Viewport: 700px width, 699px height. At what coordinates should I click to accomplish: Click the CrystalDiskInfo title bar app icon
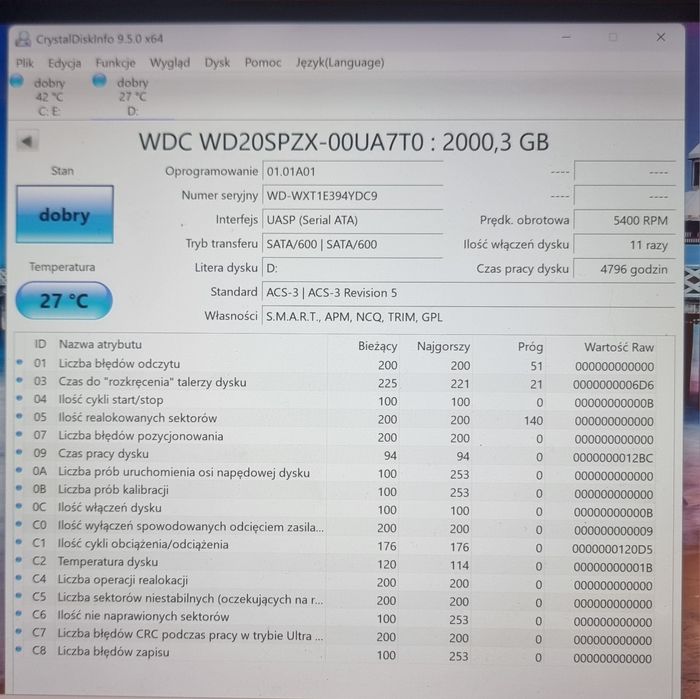(x=23, y=39)
